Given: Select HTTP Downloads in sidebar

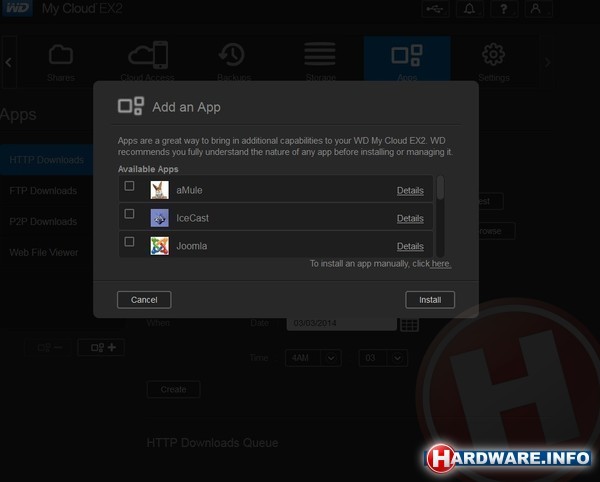Looking at the screenshot, I should [47, 160].
